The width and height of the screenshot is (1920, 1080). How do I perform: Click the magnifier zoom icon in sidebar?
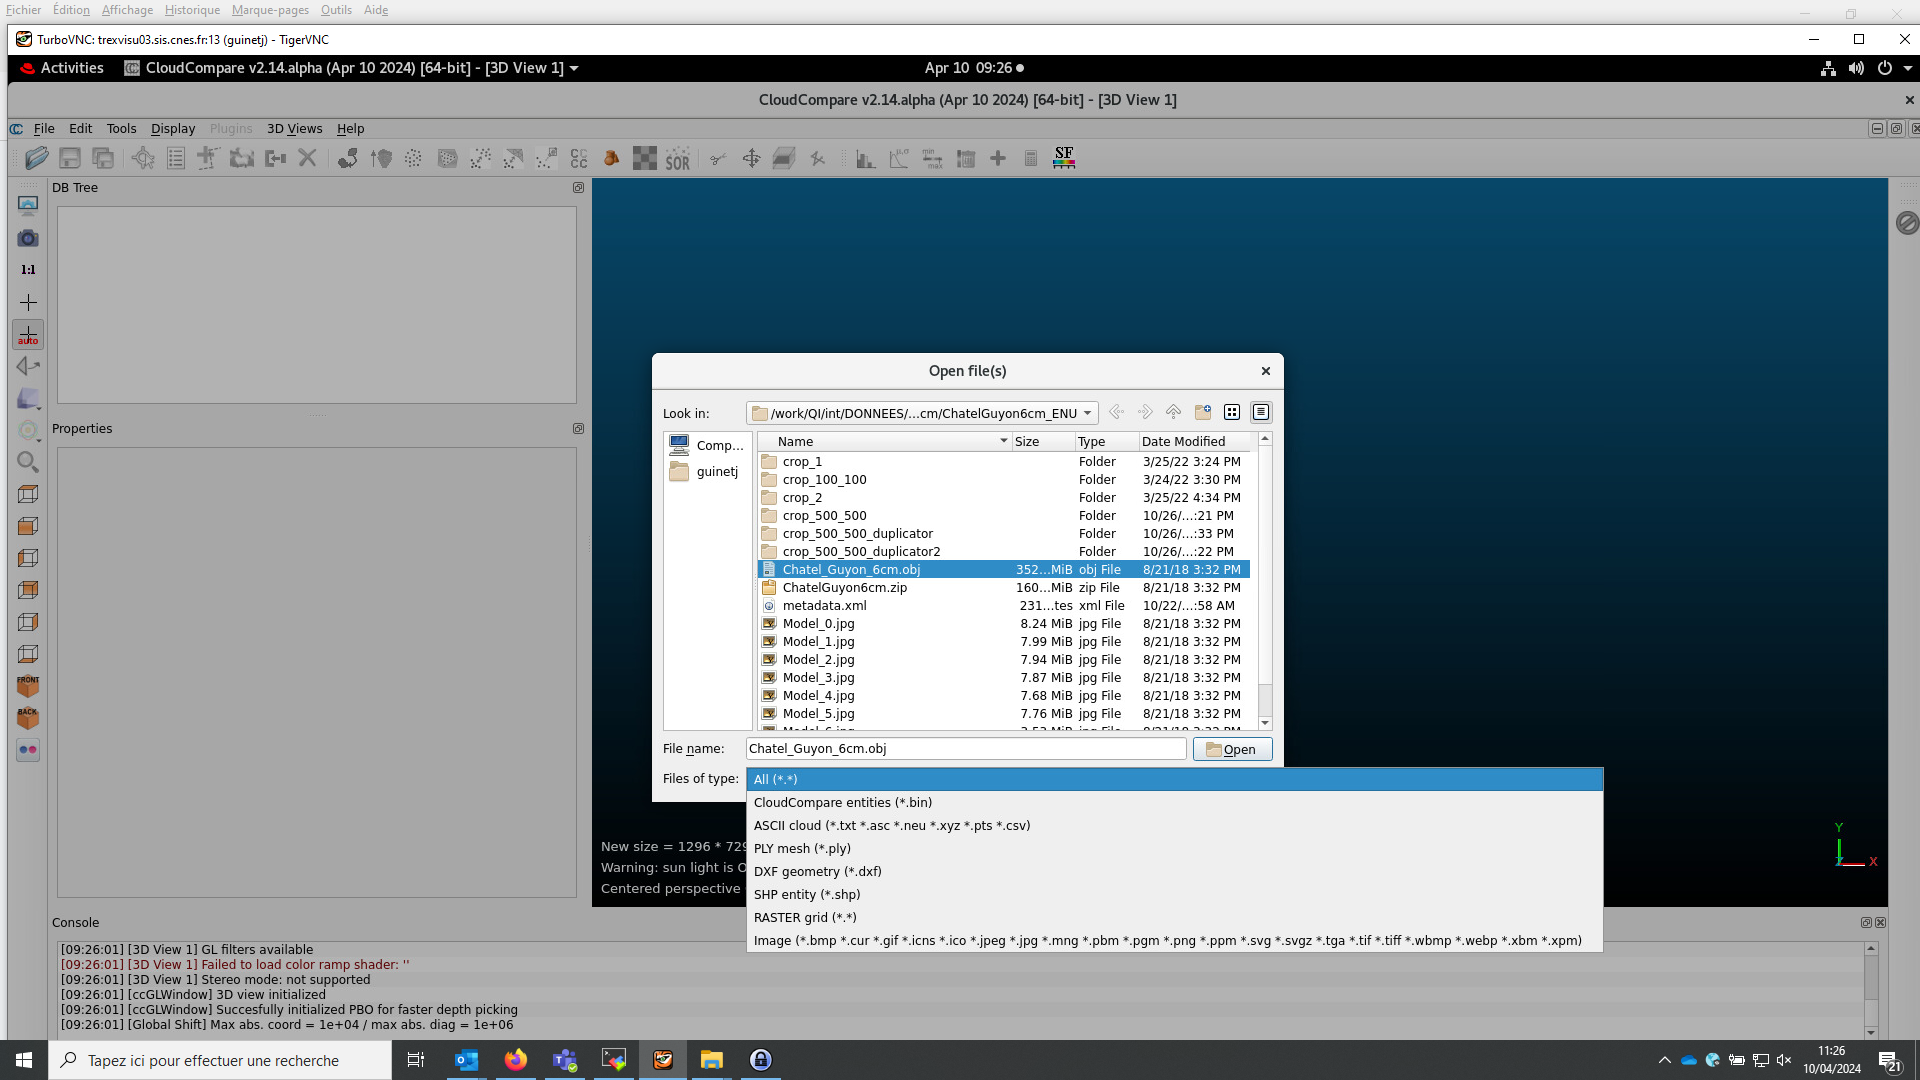(28, 462)
